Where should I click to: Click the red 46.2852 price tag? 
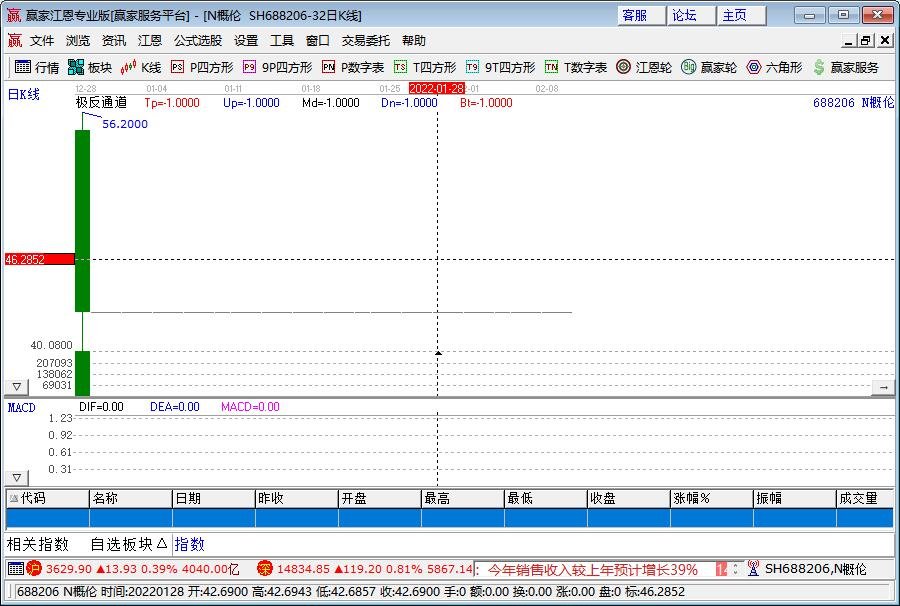(x=40, y=259)
